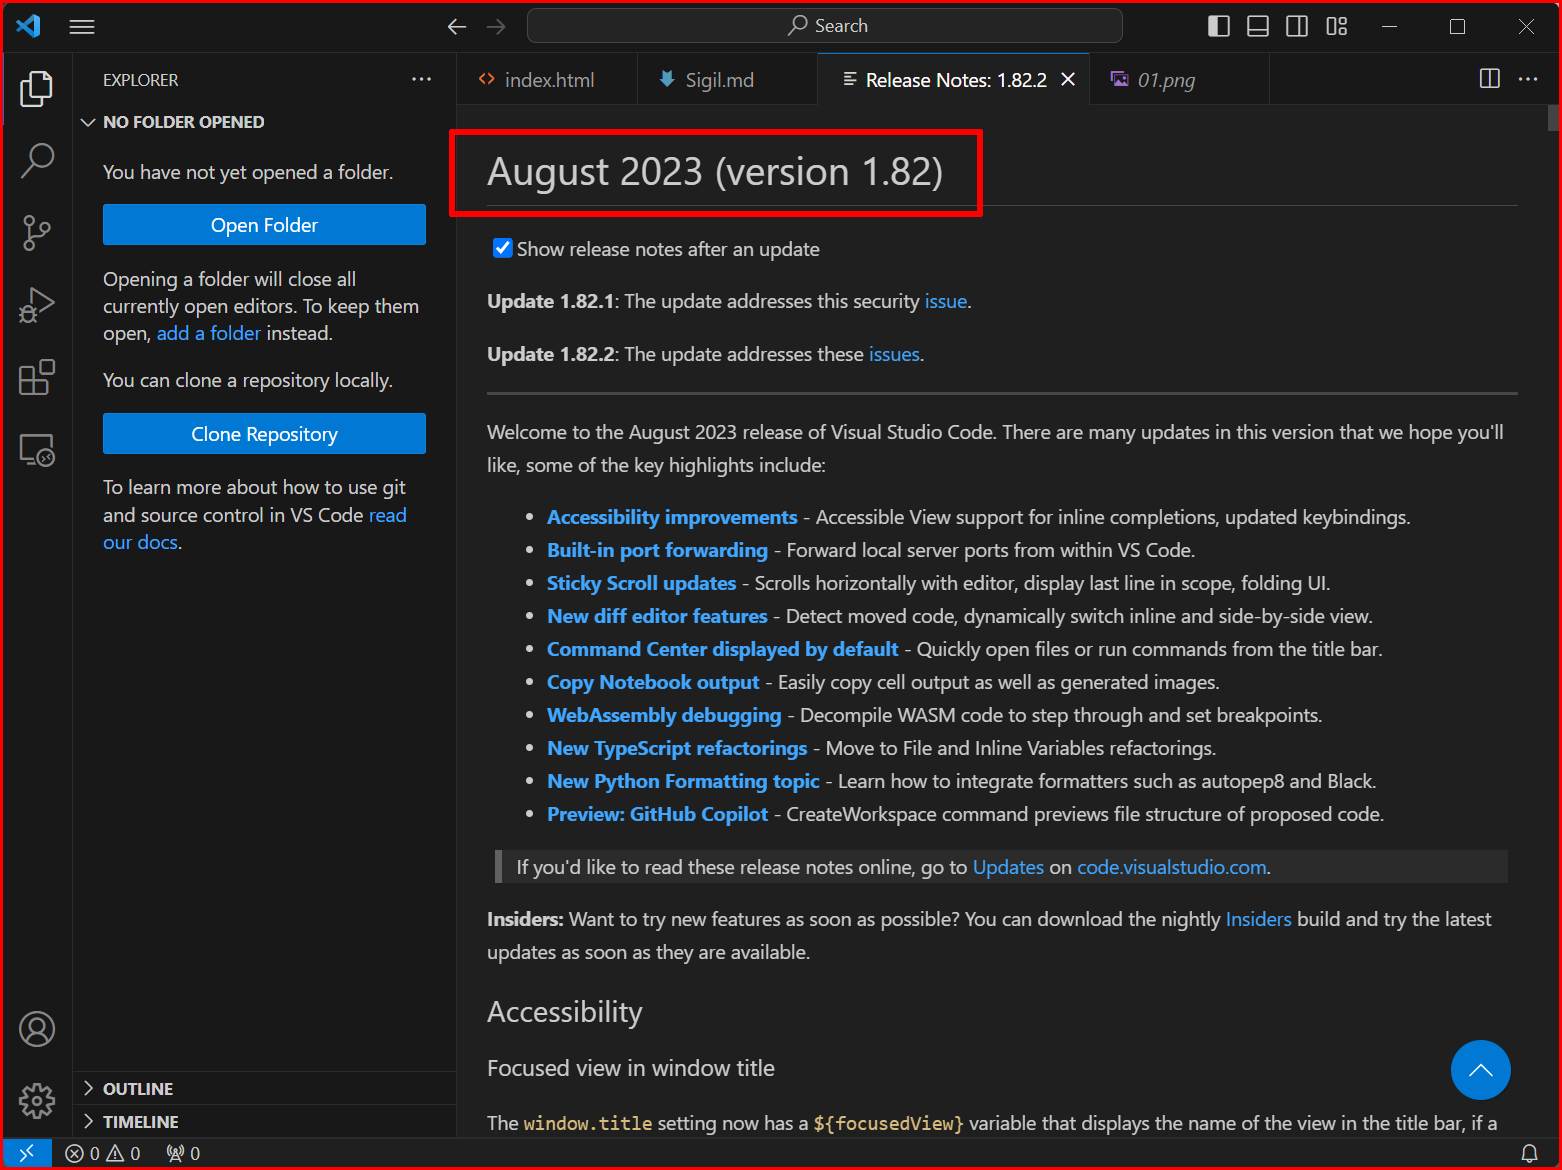
Task: Toggle the bottom panel layout icon
Action: tap(1258, 27)
